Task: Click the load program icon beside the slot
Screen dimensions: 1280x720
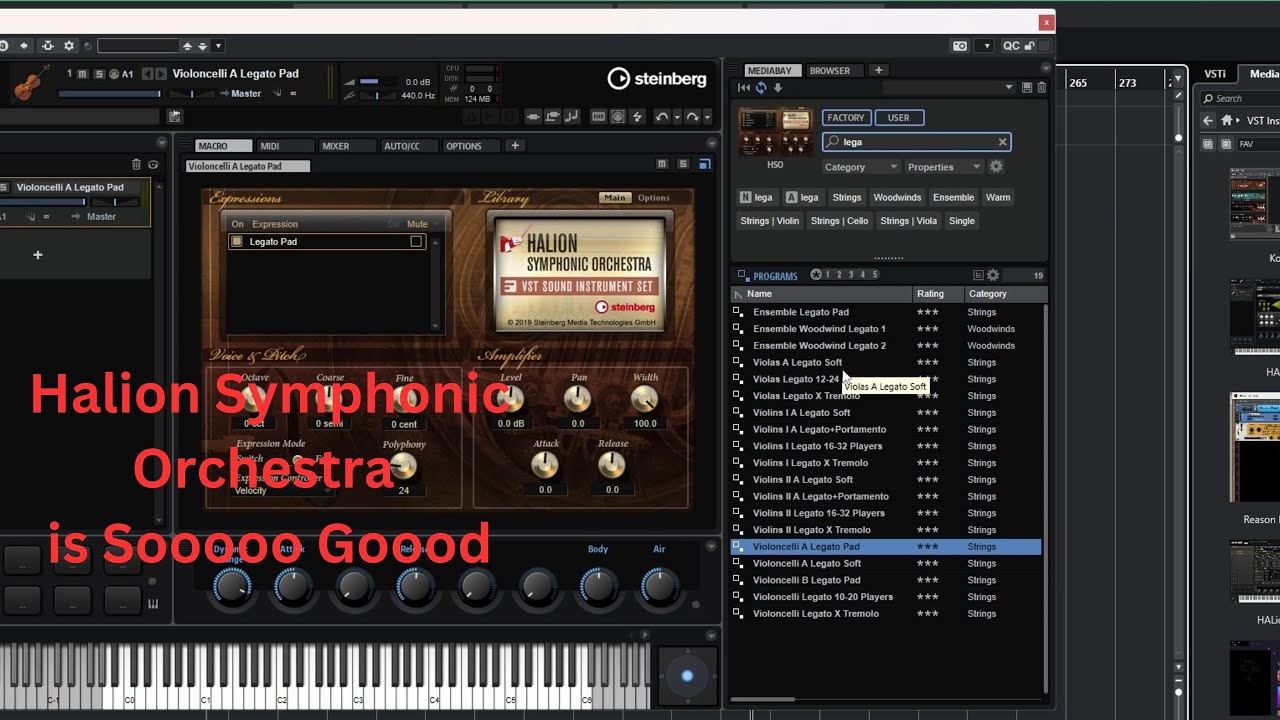Action: [175, 117]
